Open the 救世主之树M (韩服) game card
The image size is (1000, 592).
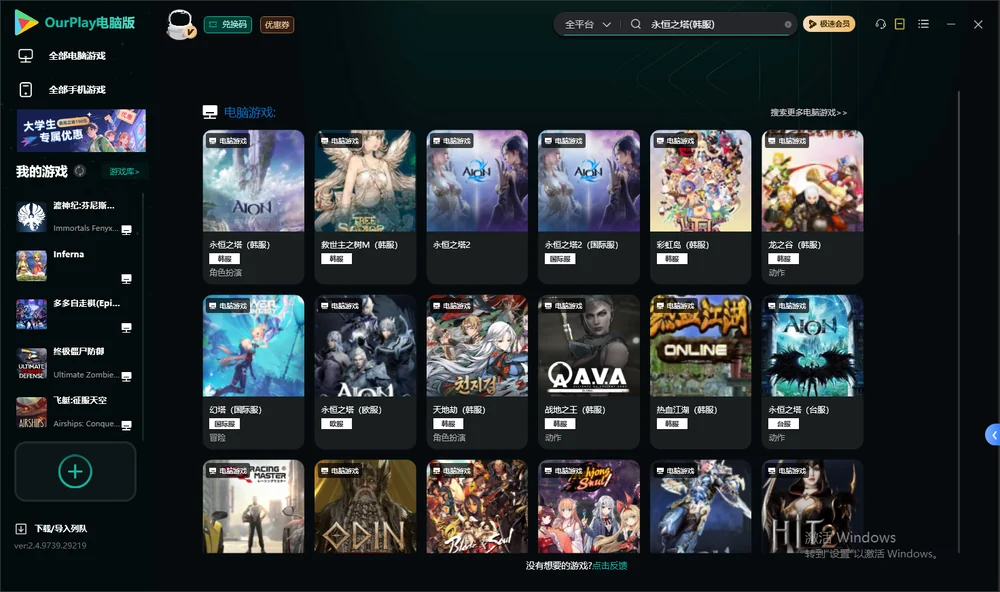[365, 207]
